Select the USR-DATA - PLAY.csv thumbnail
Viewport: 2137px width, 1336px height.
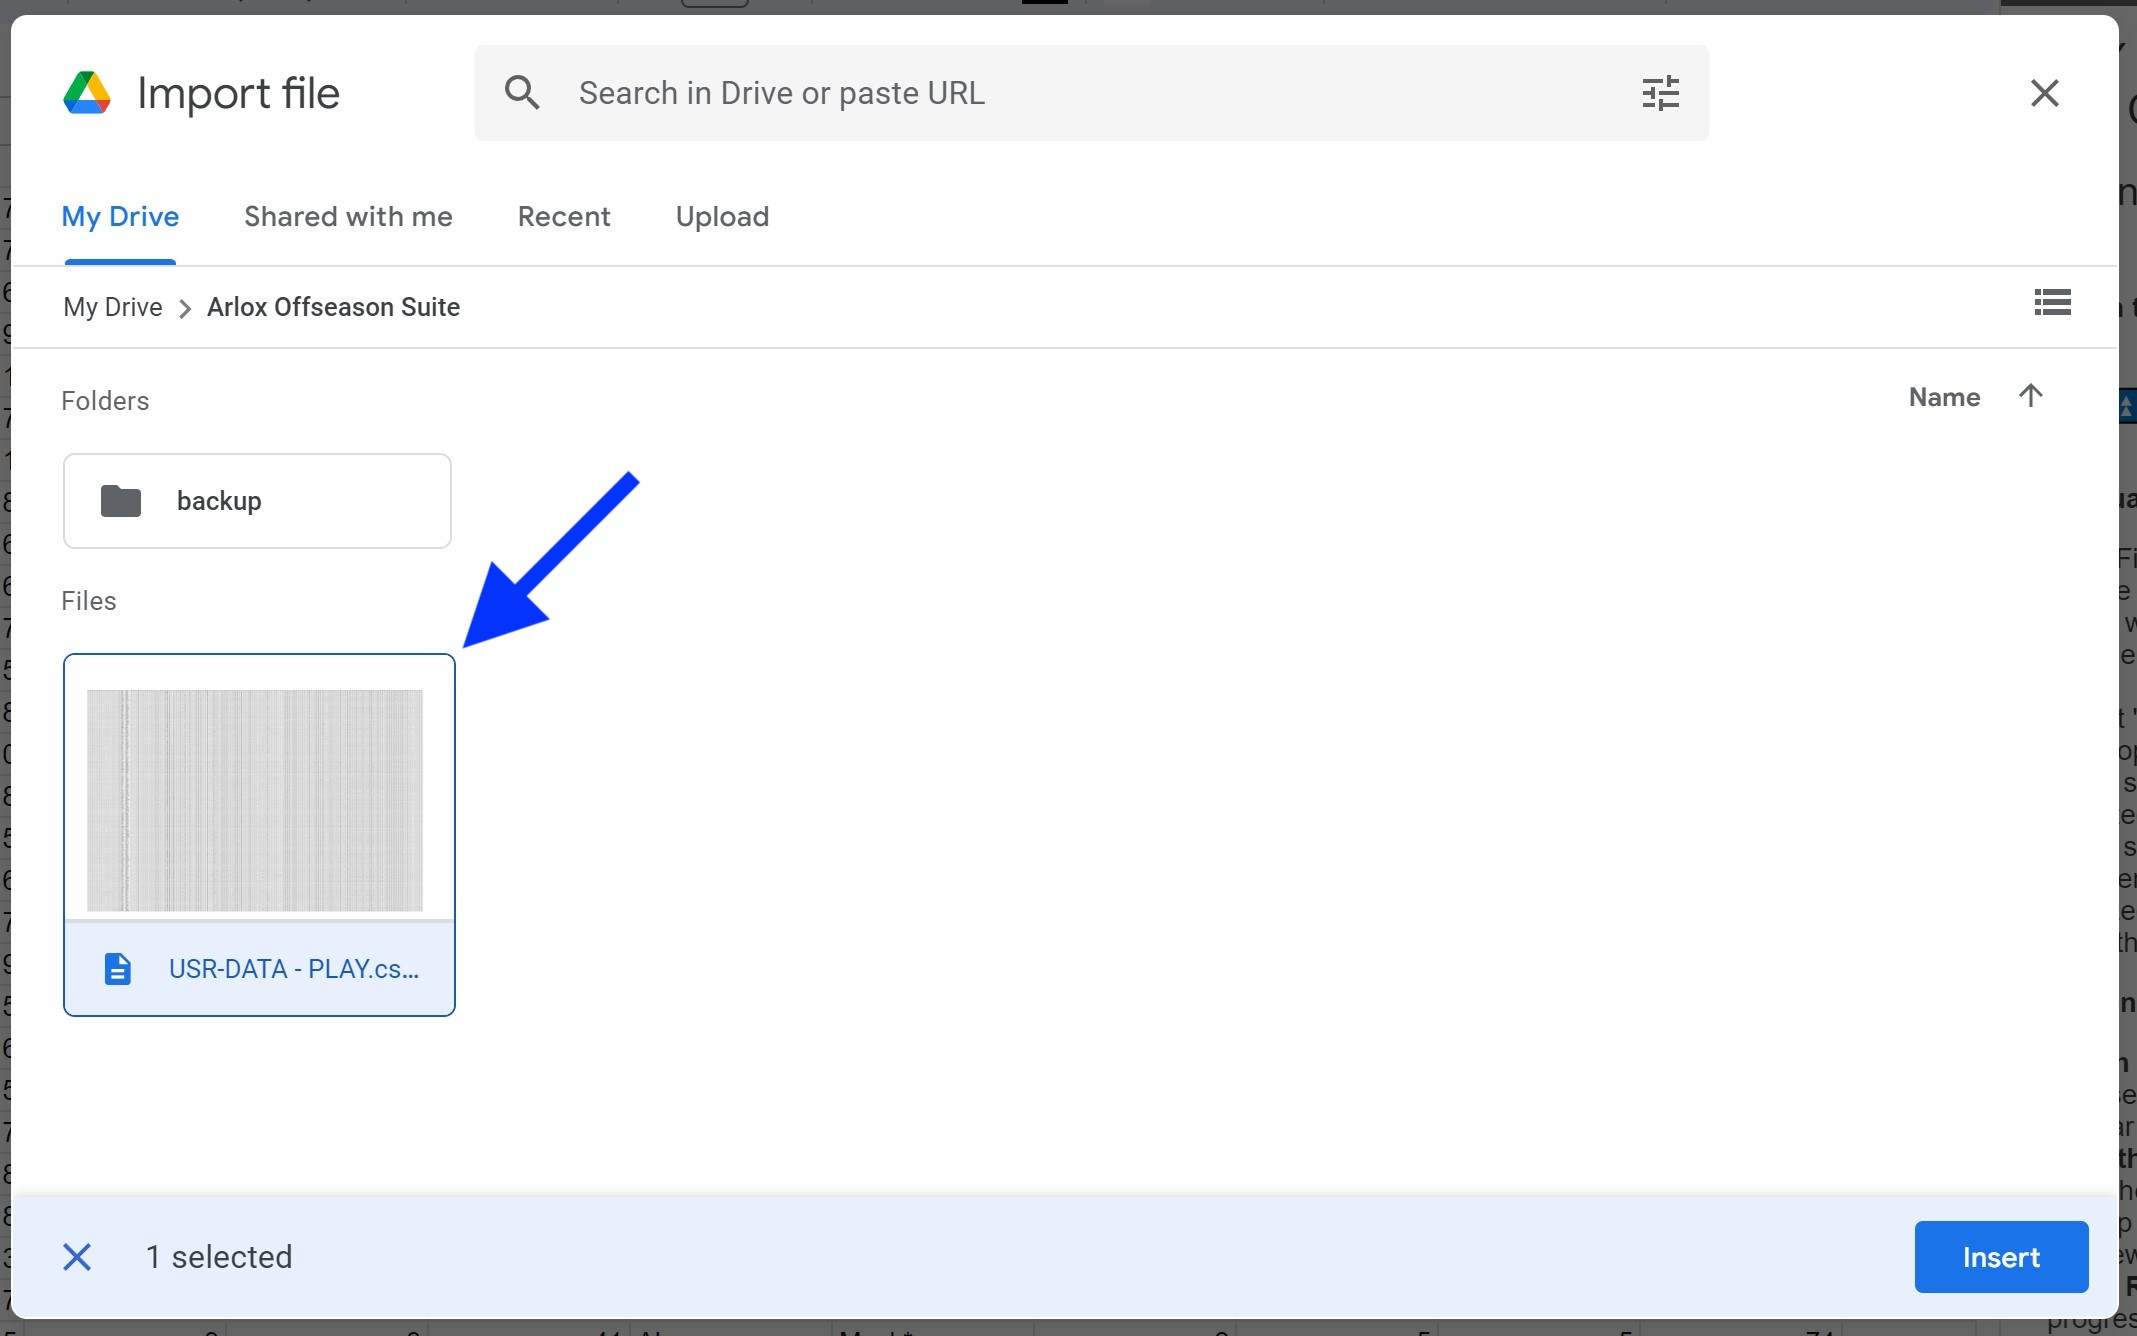click(255, 800)
